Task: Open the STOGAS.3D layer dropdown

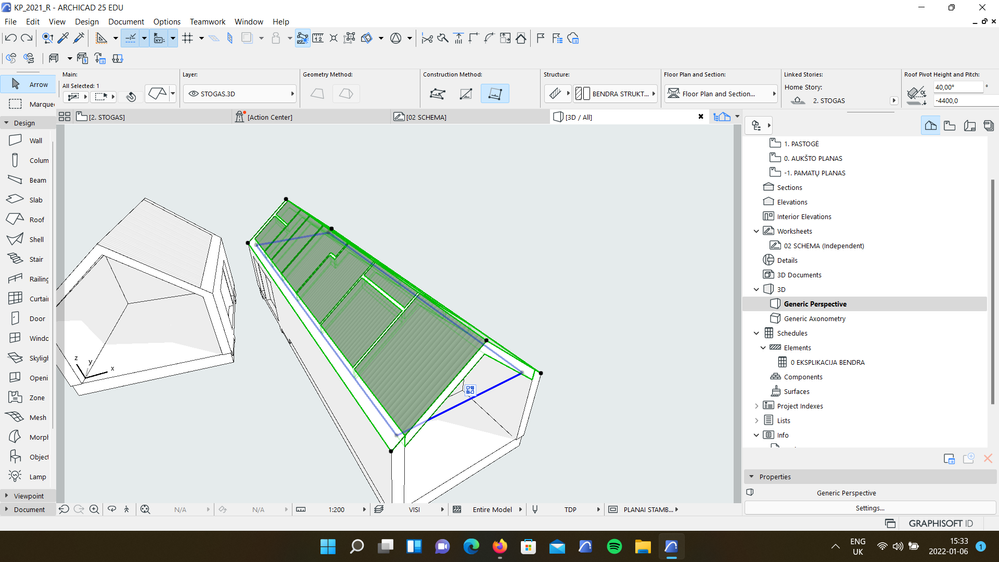Action: [x=240, y=94]
